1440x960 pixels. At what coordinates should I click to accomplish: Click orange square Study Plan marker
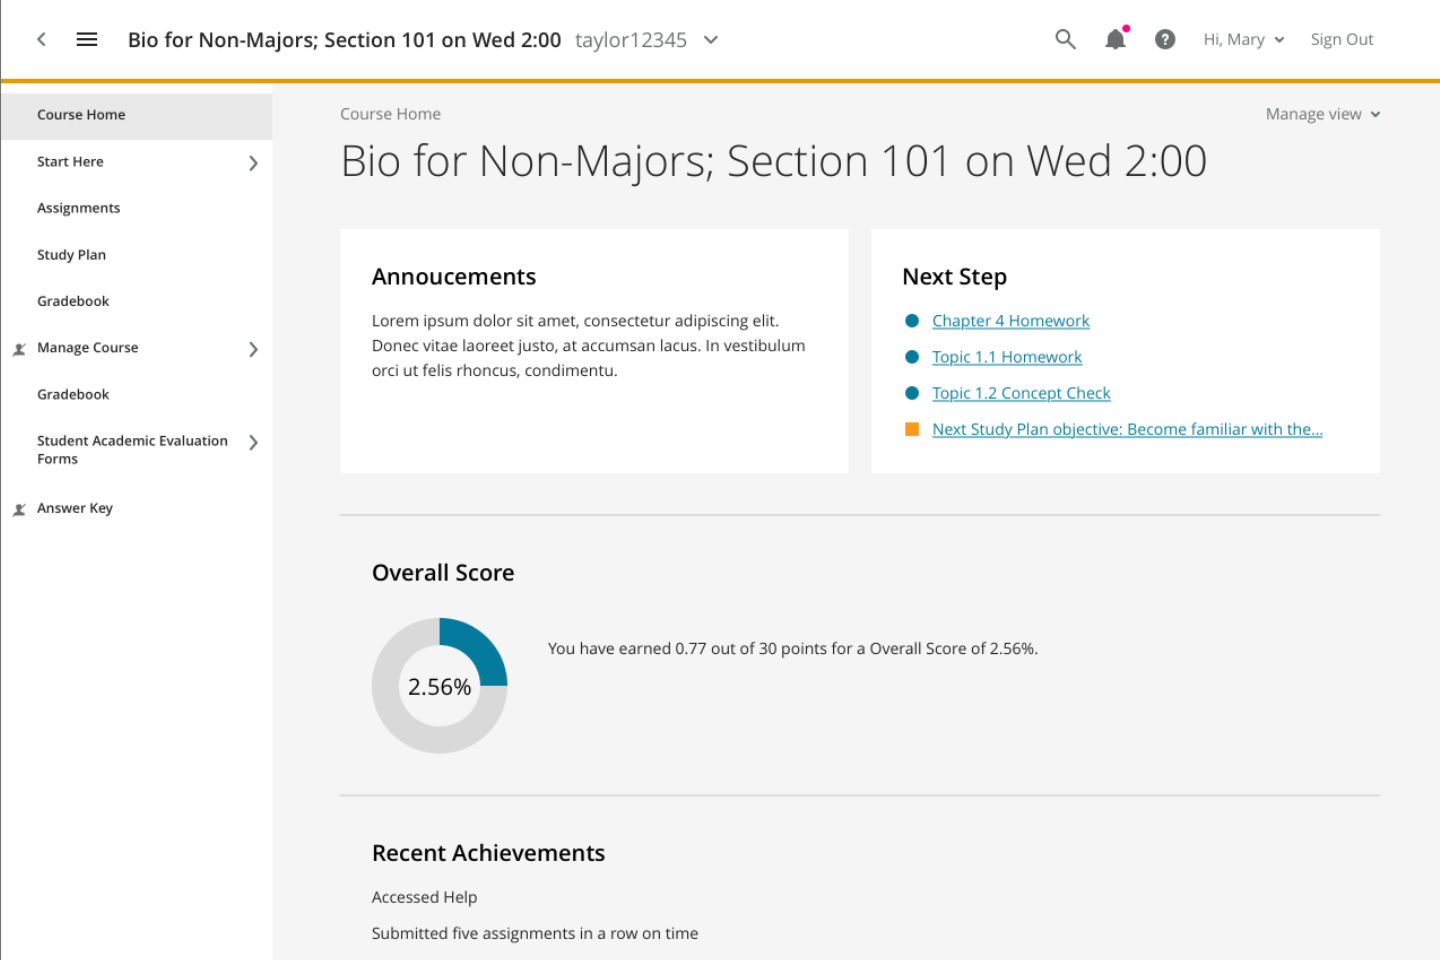912,429
